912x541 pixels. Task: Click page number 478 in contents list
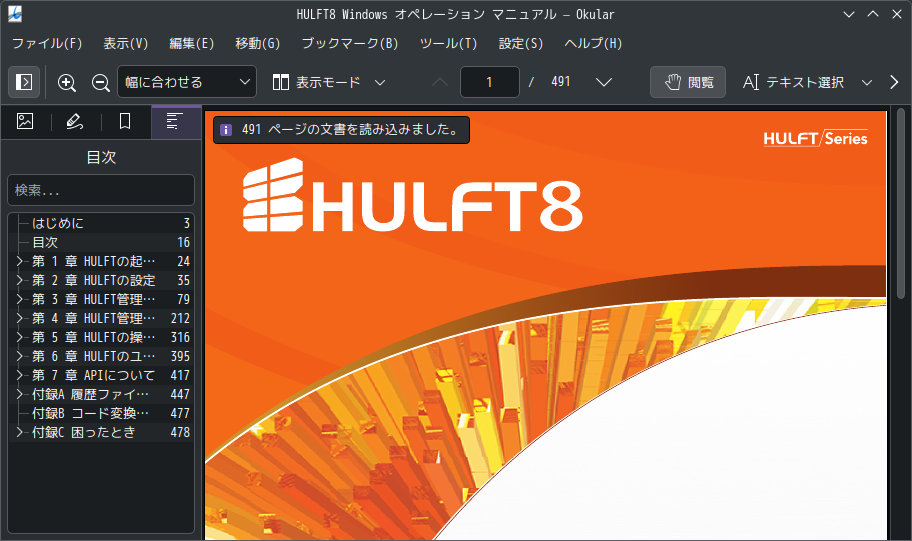point(180,432)
